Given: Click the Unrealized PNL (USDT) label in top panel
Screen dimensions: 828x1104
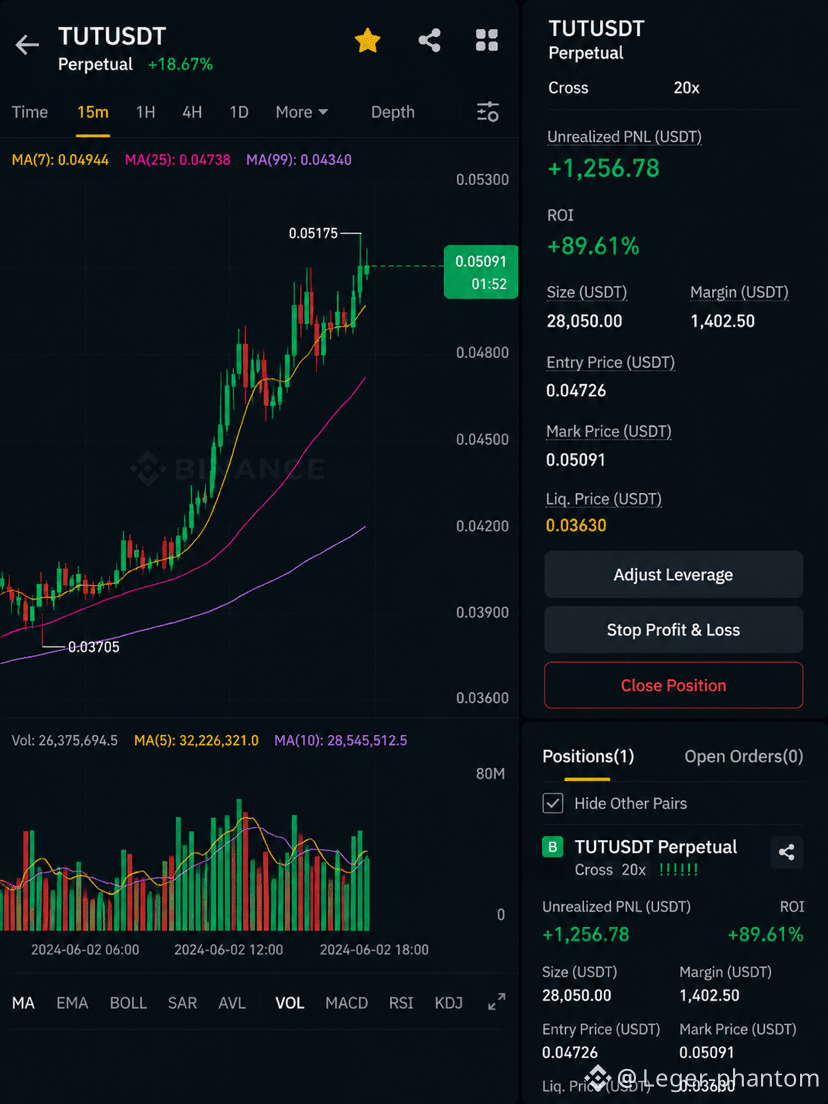Looking at the screenshot, I should pos(625,137).
